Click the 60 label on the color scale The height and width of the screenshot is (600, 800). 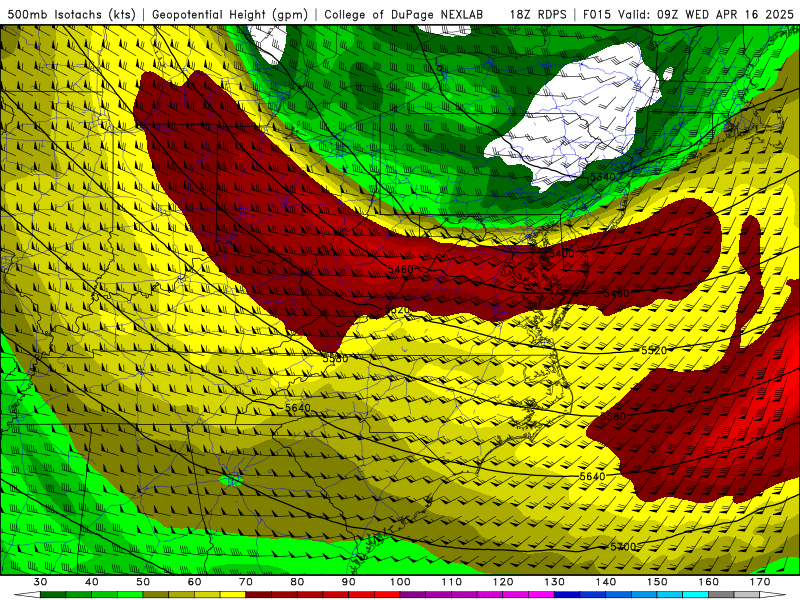tap(194, 582)
